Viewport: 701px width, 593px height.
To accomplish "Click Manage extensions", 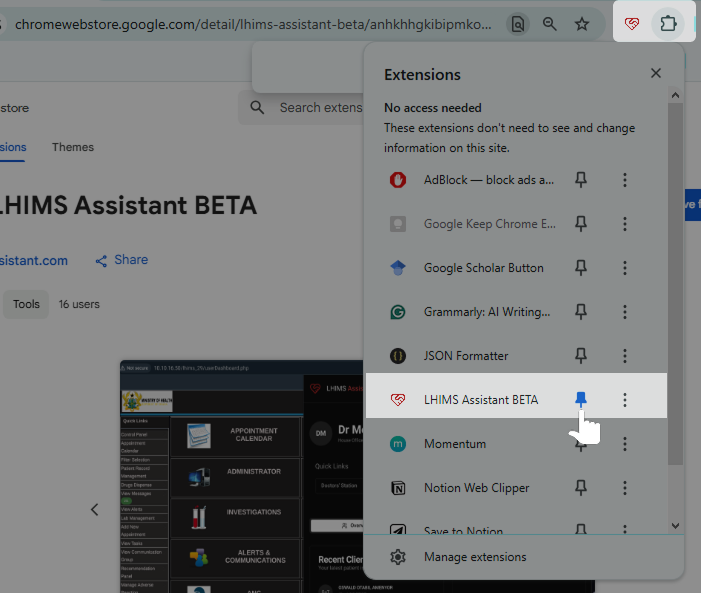I will [x=474, y=557].
